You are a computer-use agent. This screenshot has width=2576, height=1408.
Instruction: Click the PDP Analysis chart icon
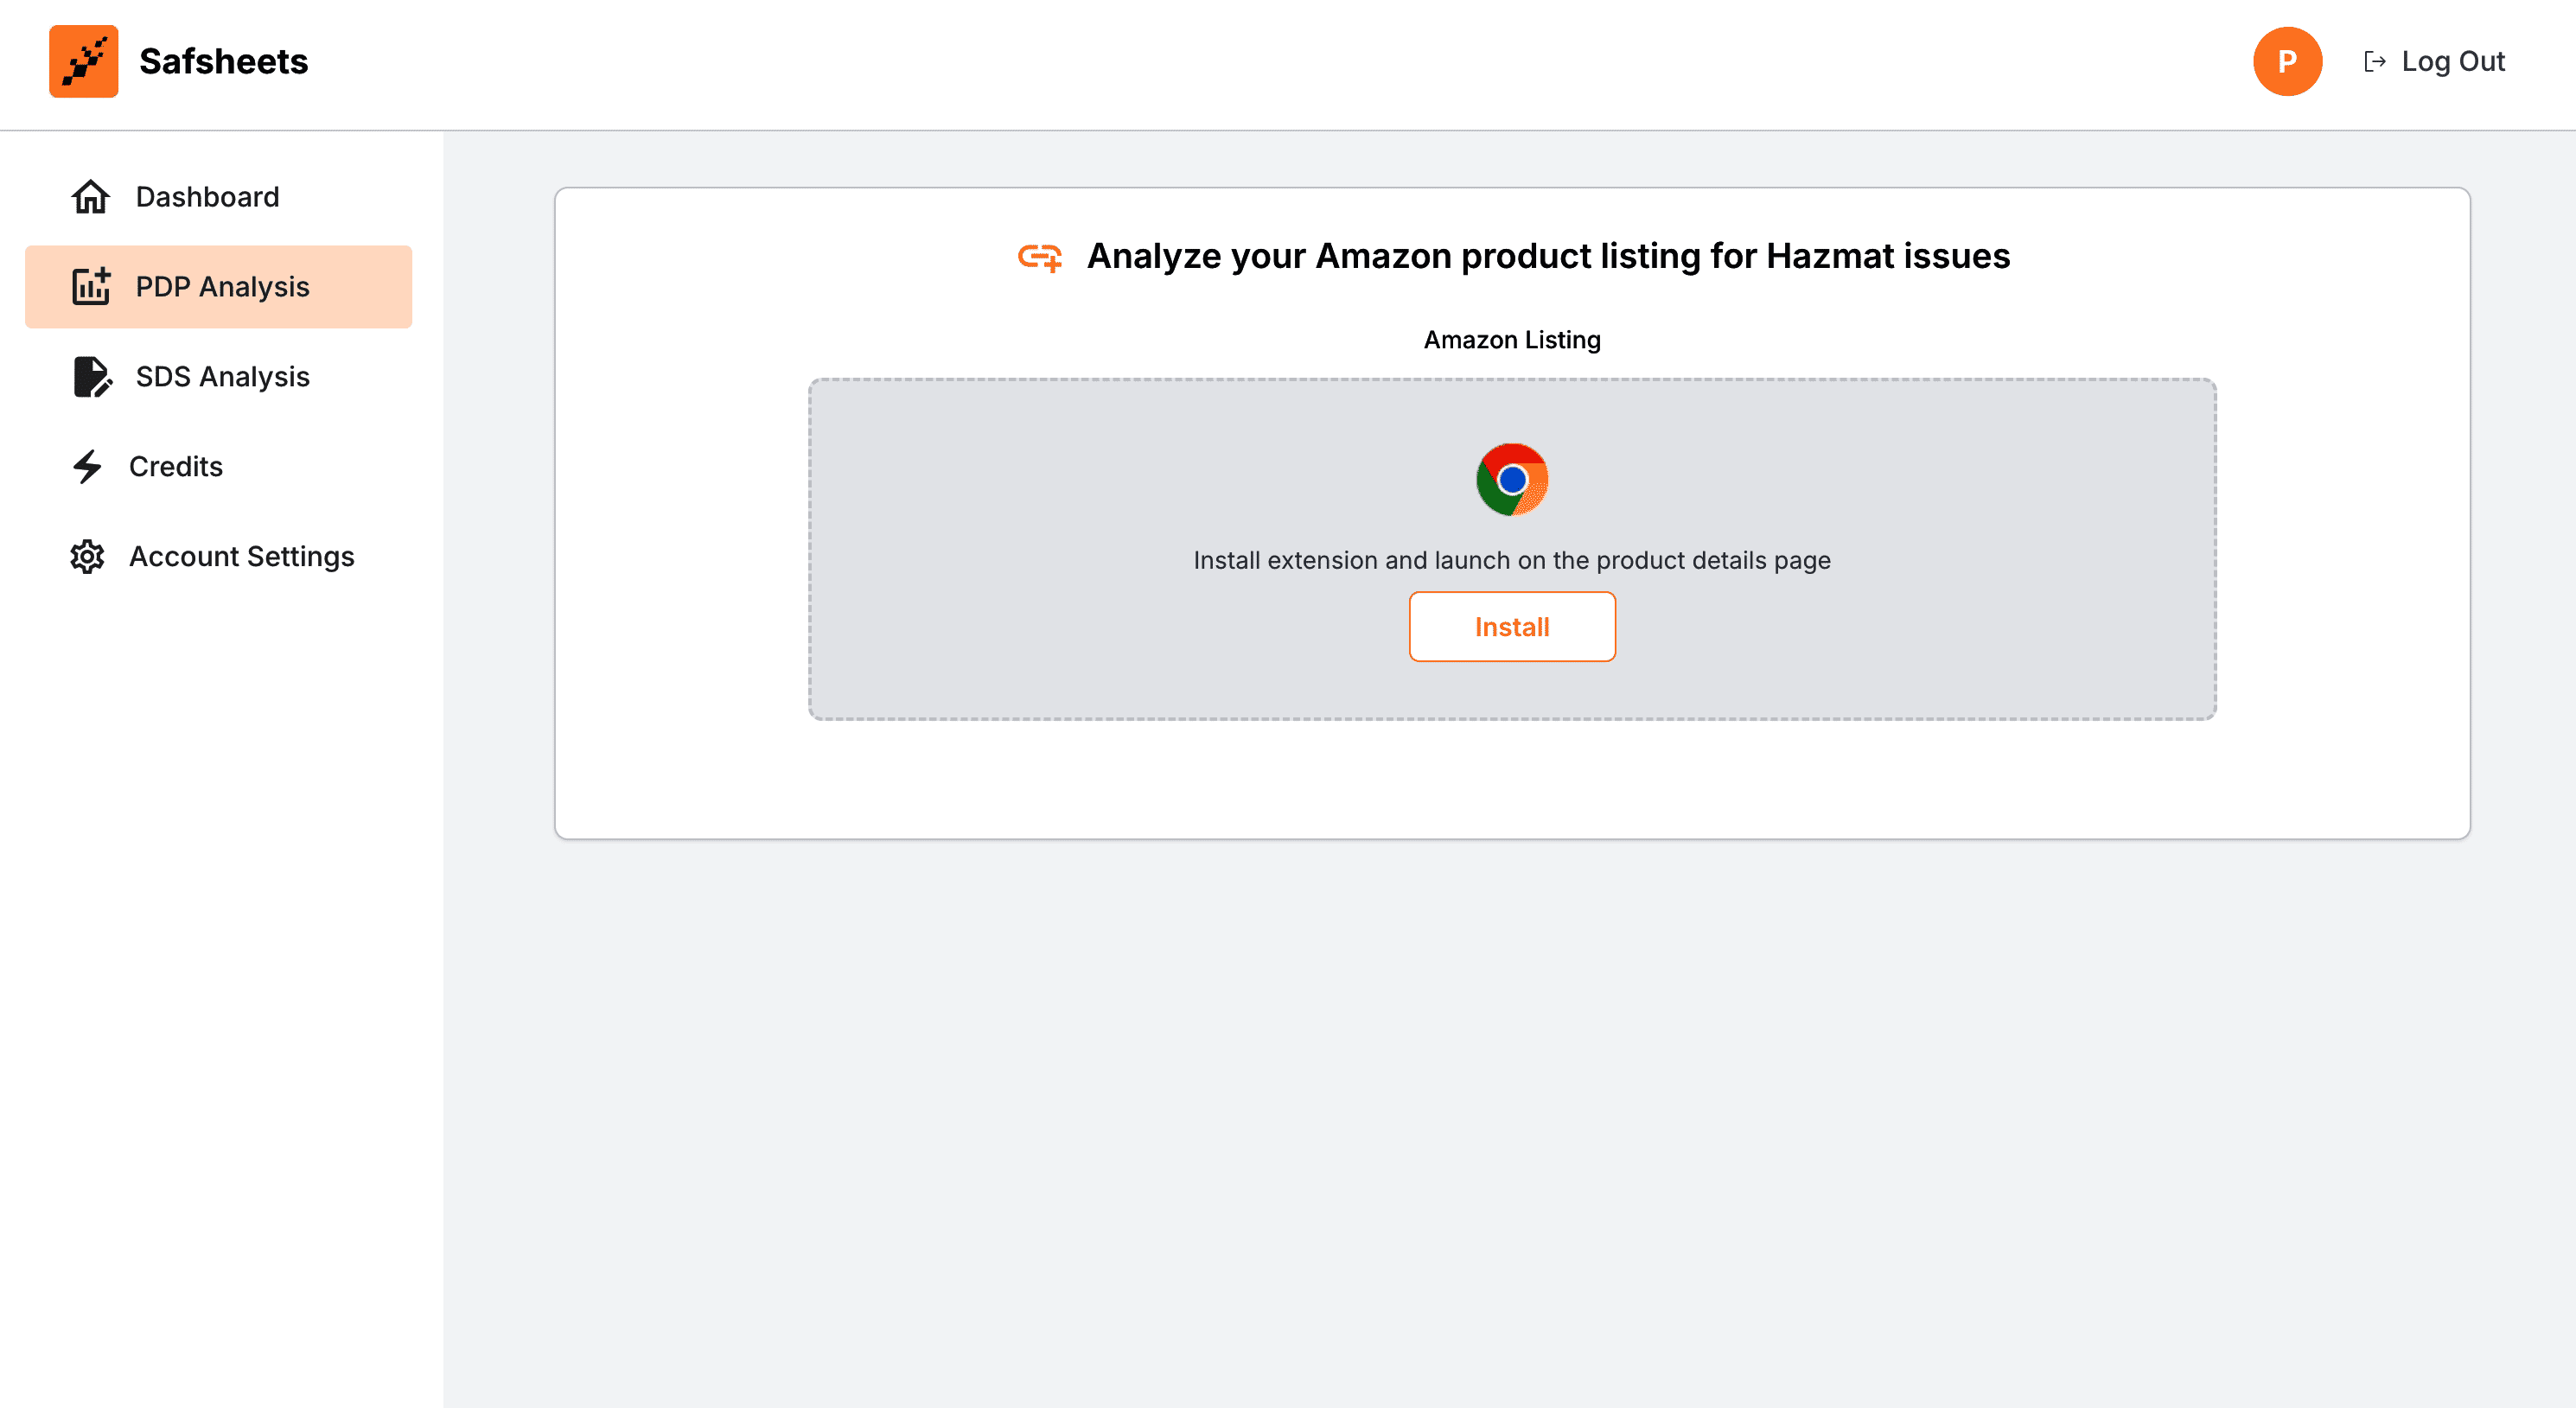coord(90,287)
